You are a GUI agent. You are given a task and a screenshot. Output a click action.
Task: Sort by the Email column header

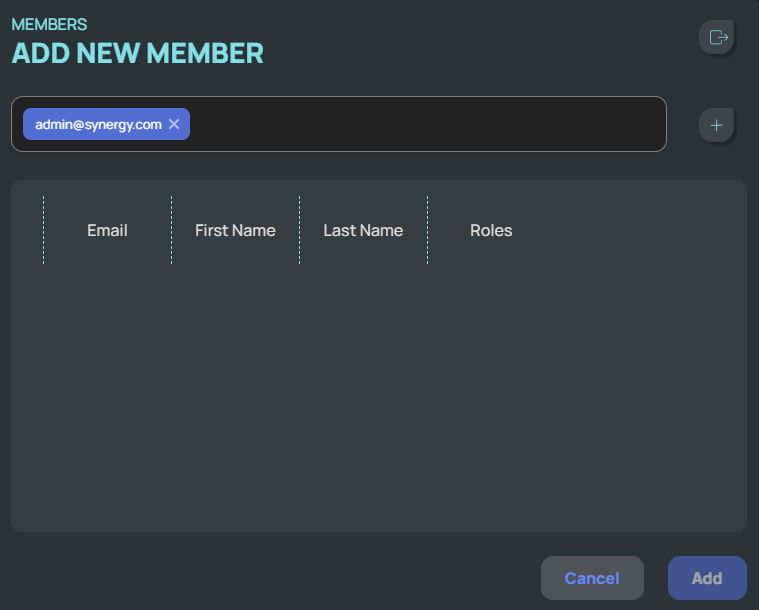(107, 230)
